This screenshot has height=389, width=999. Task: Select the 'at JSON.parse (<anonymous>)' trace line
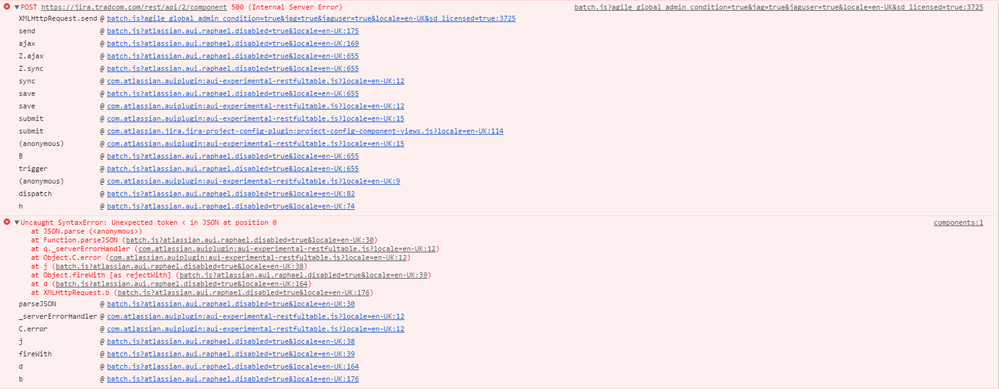pyautogui.click(x=87, y=232)
